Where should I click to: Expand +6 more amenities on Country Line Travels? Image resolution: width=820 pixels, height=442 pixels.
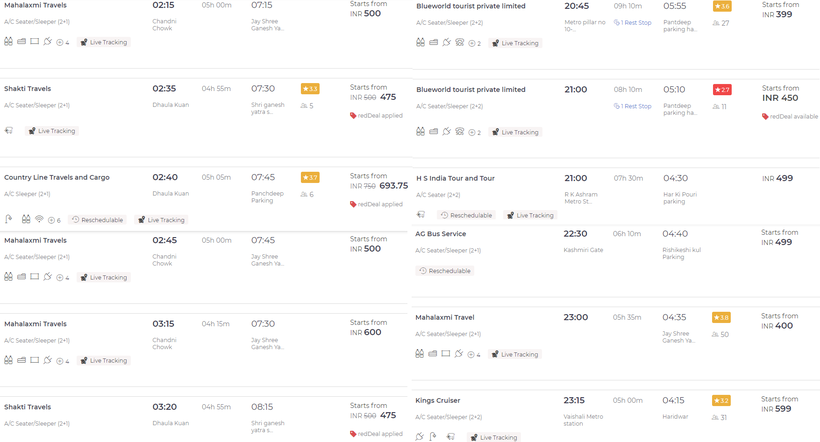pyautogui.click(x=55, y=220)
